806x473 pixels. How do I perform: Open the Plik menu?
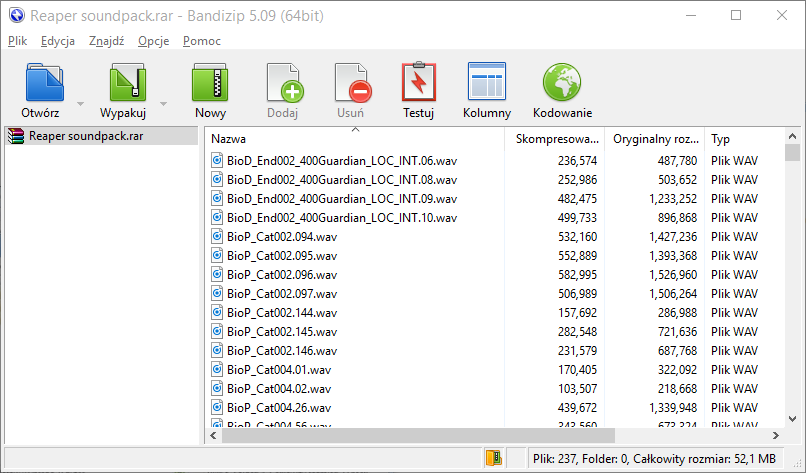[x=17, y=41]
